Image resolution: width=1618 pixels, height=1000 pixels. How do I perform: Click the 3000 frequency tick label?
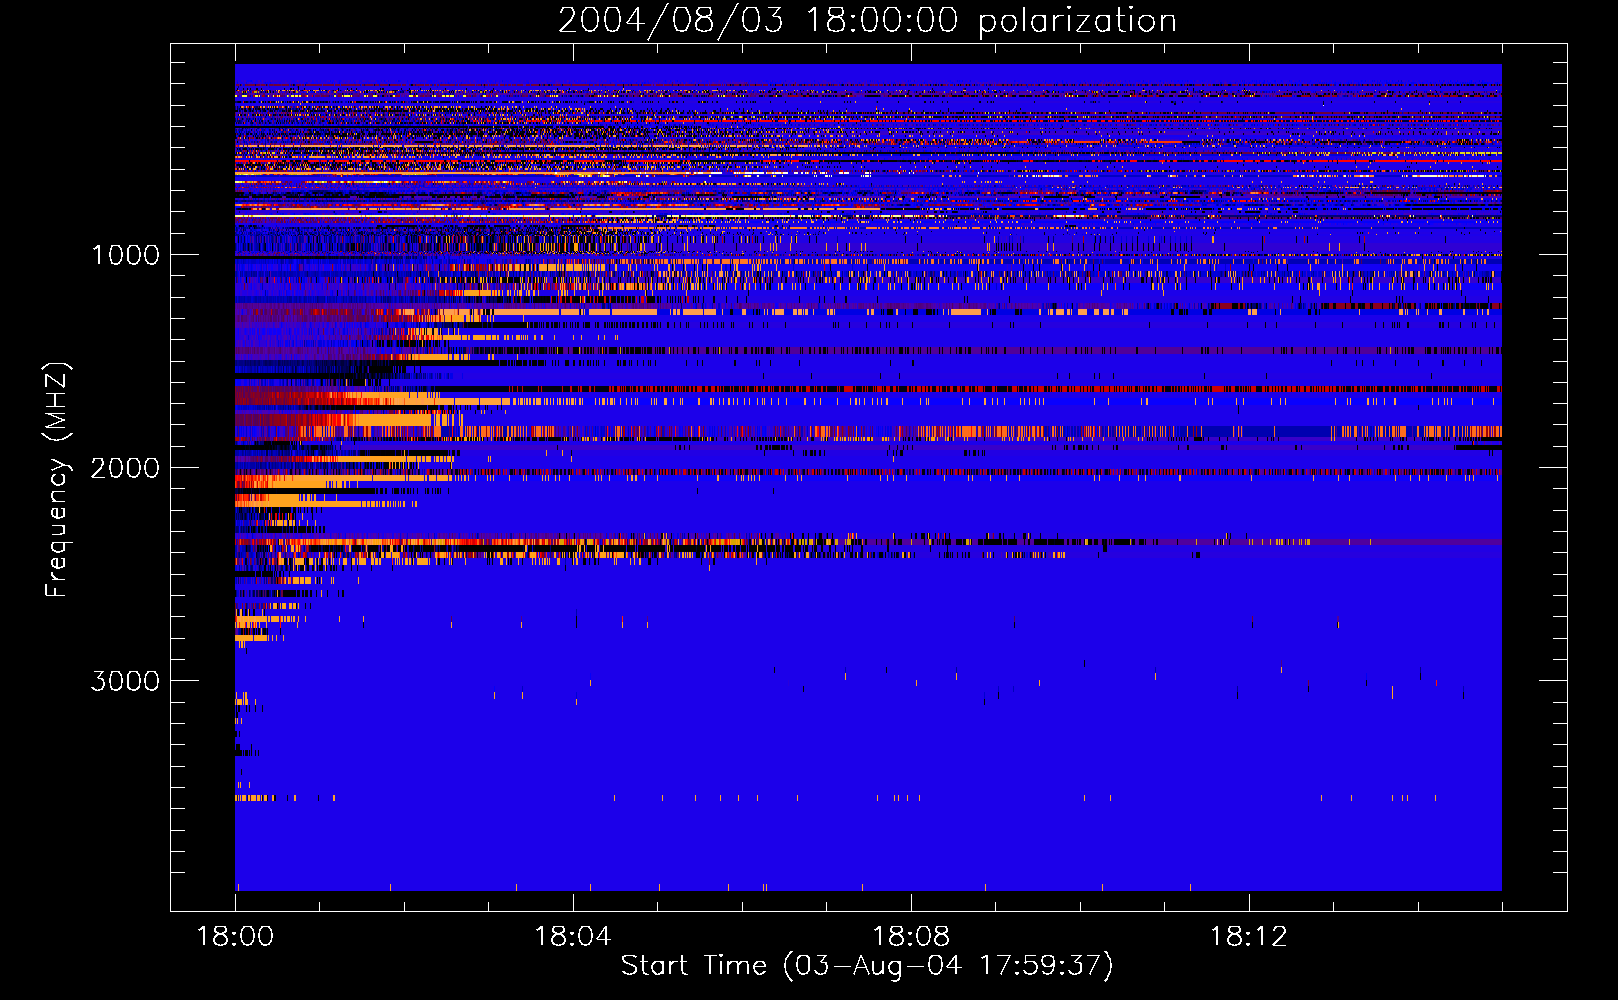pyautogui.click(x=125, y=681)
